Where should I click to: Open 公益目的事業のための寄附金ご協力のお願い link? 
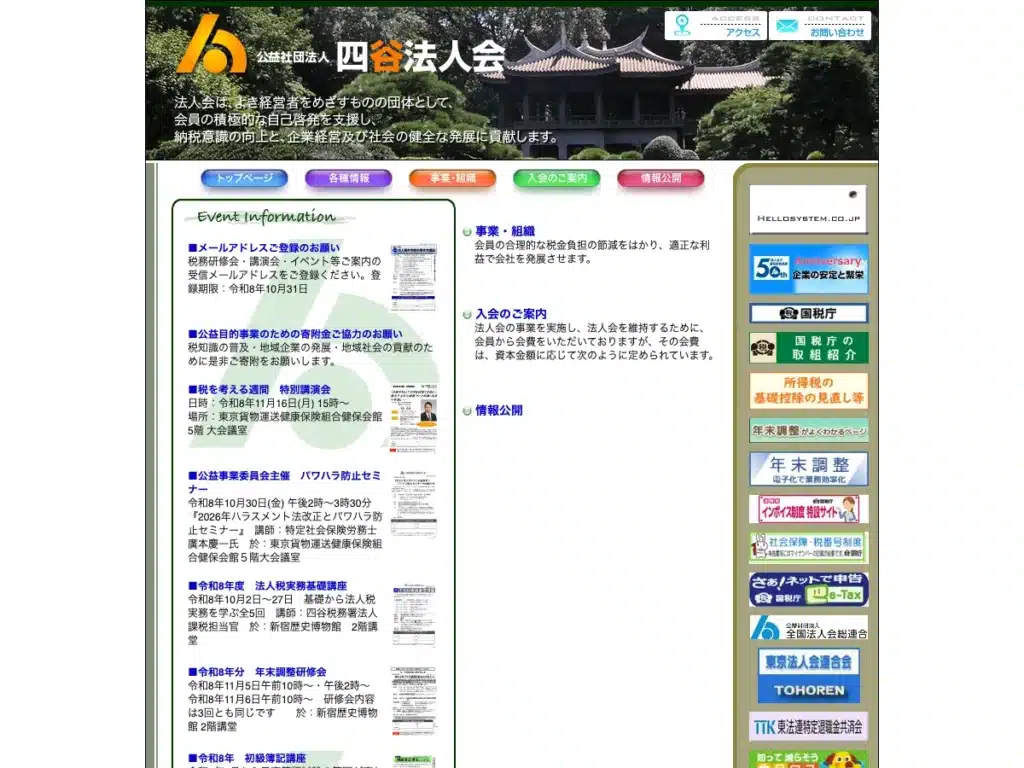tap(295, 334)
